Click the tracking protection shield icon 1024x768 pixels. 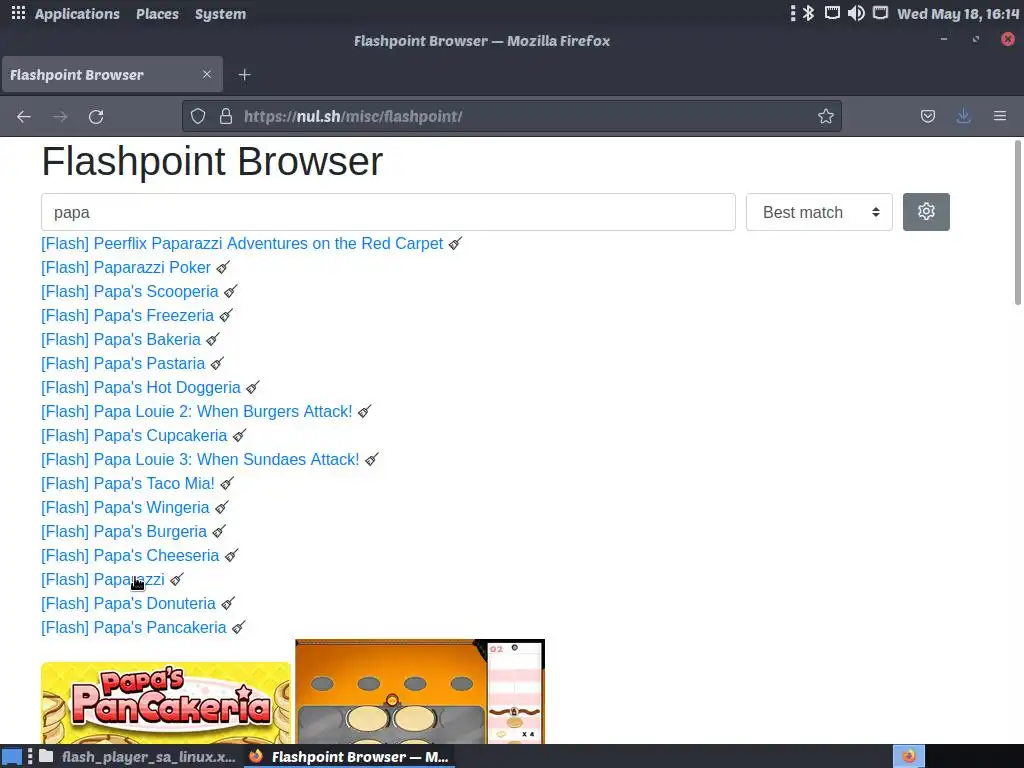(198, 116)
